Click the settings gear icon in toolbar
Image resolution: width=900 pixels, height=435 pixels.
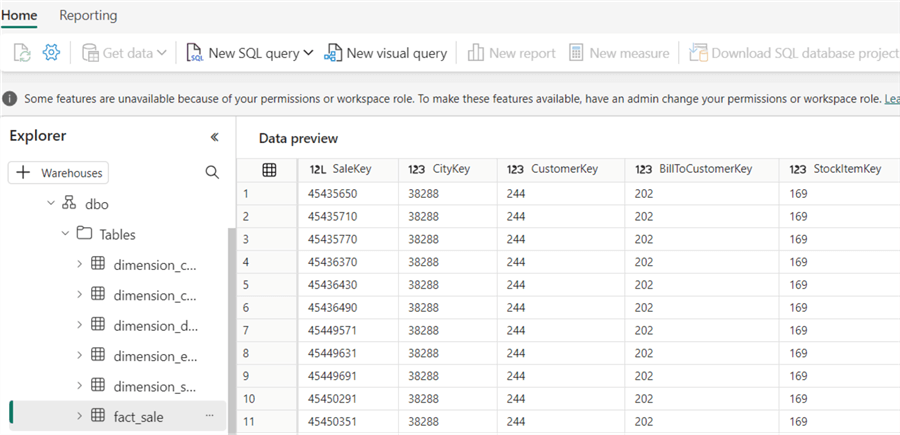point(51,53)
